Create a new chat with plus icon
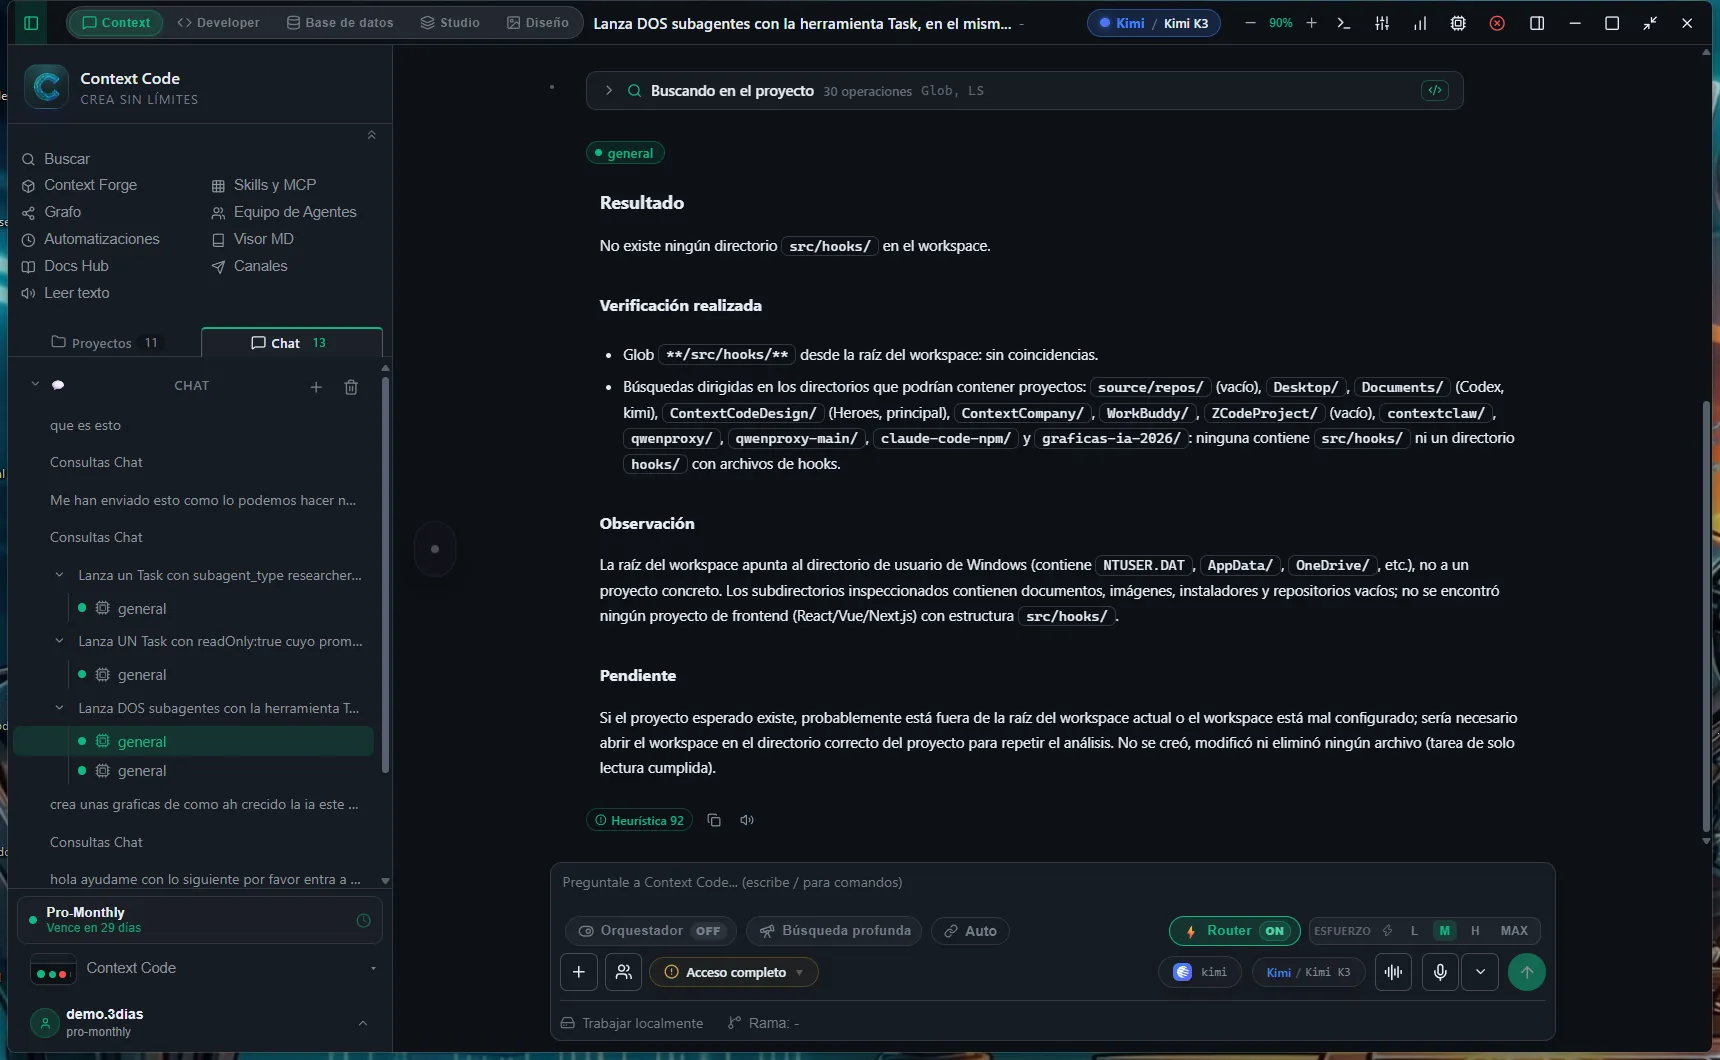 coord(316,387)
